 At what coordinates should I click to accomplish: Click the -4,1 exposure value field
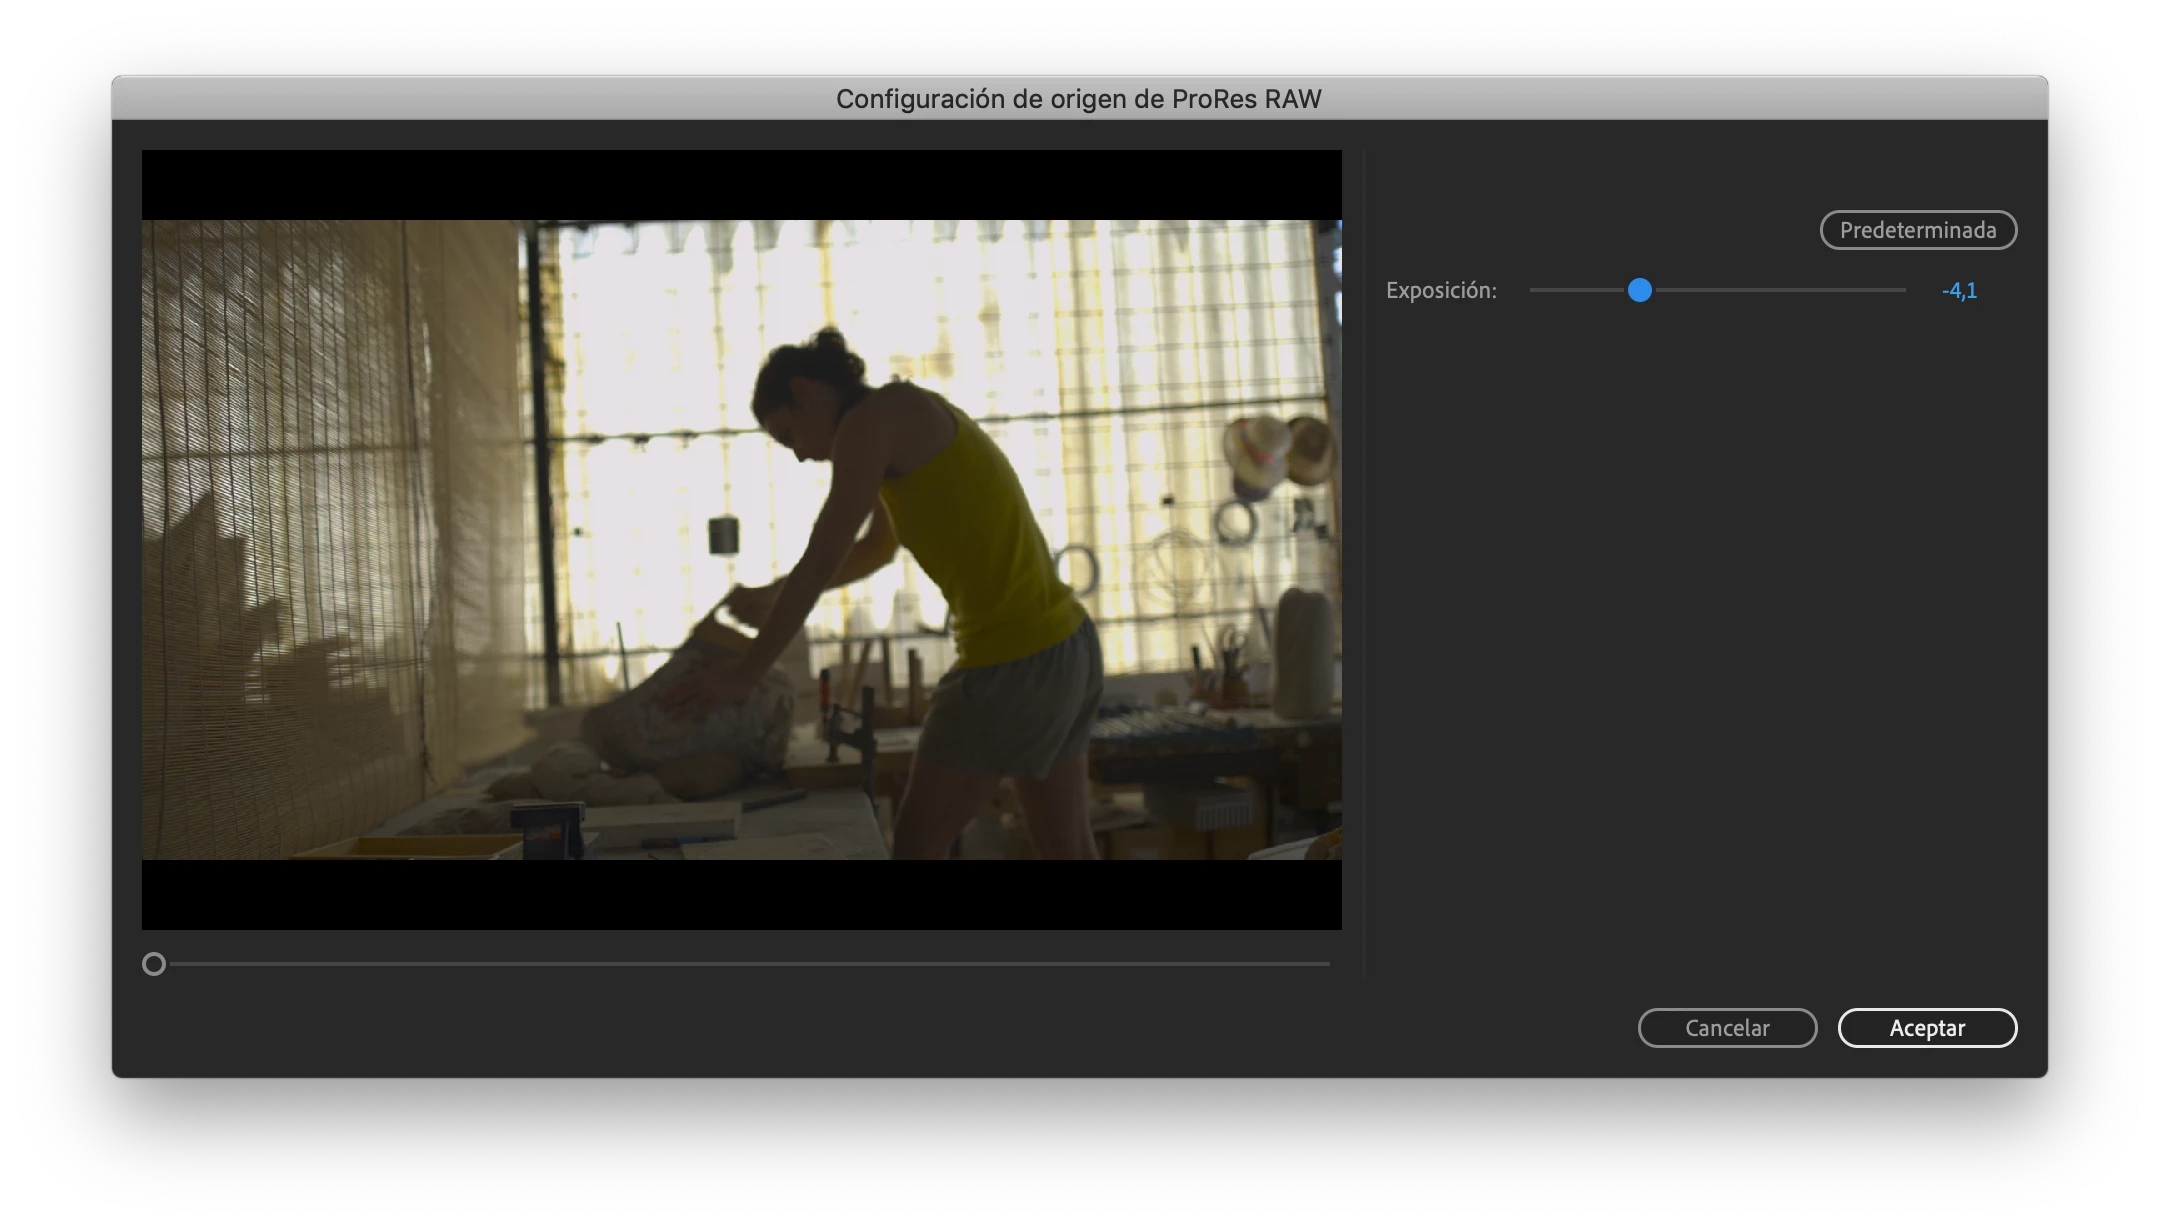tap(1958, 291)
